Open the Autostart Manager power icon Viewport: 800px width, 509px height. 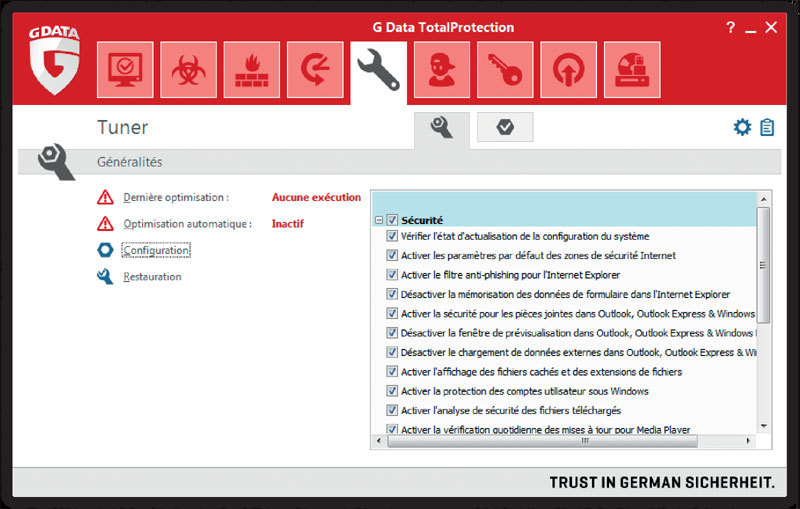pos(568,70)
